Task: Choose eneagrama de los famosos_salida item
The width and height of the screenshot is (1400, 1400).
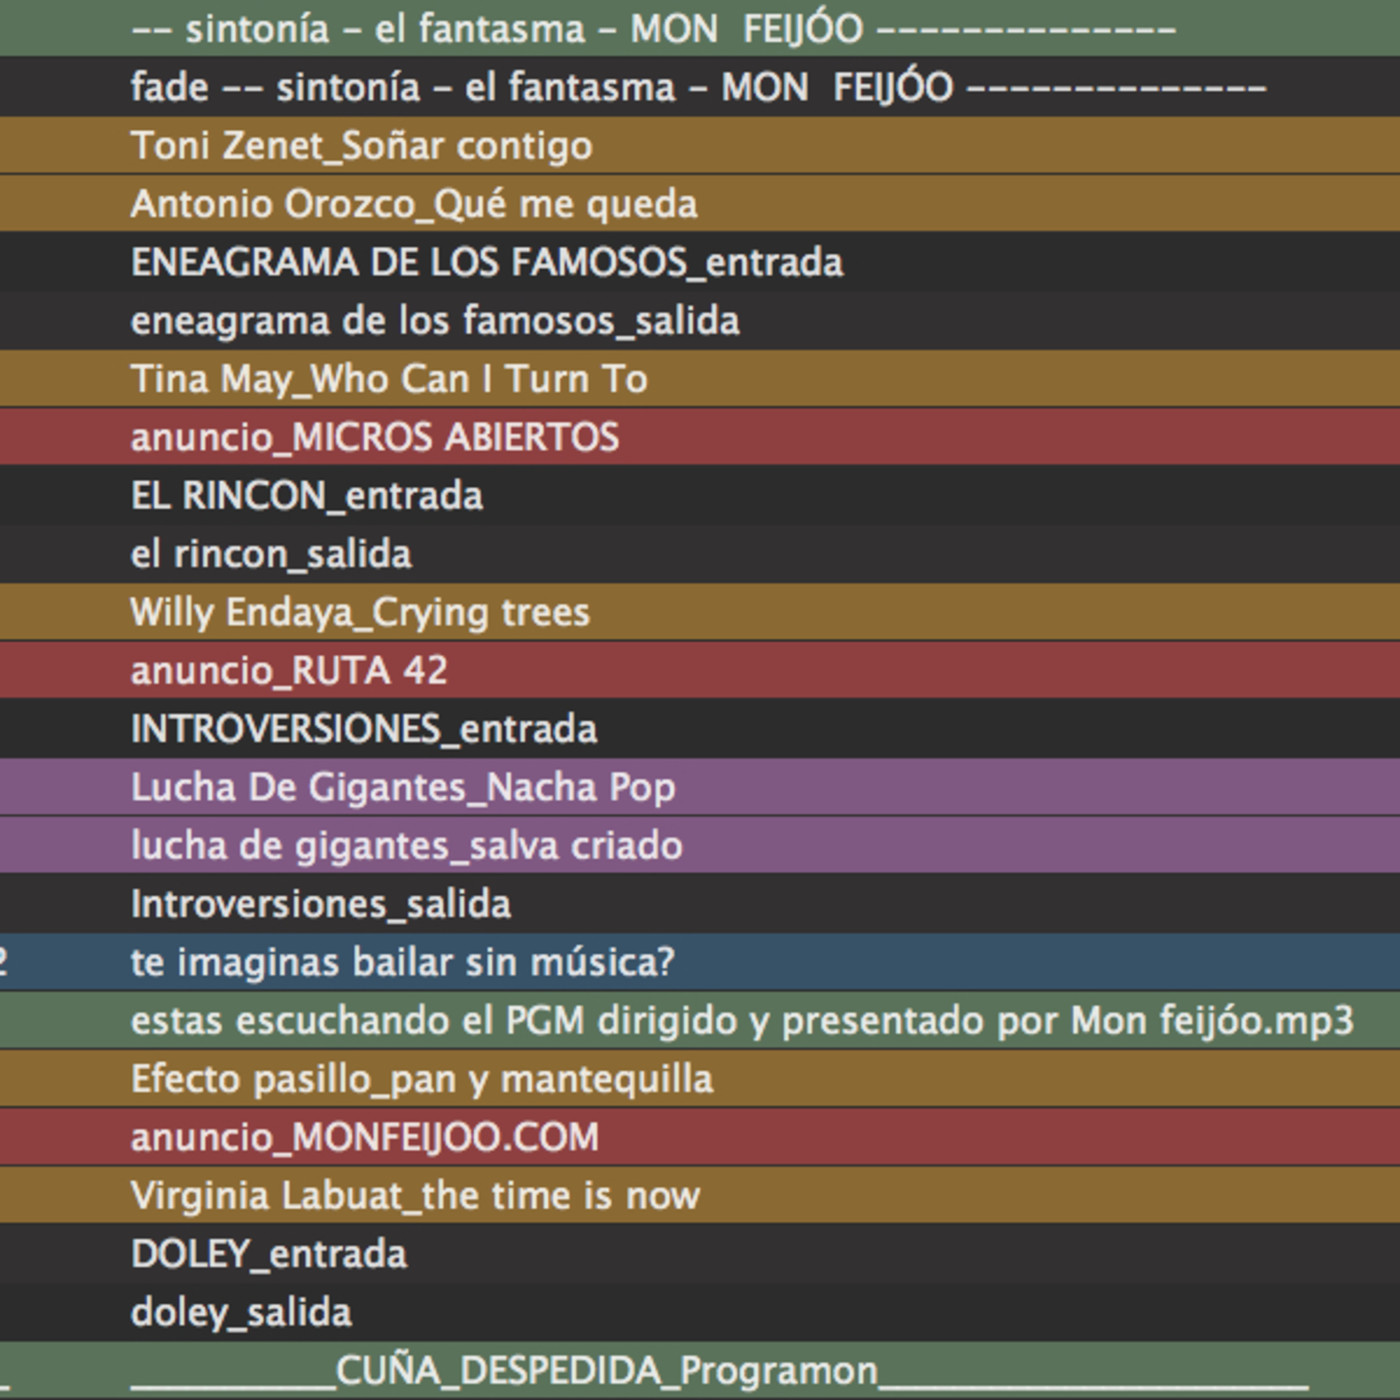Action: coord(435,321)
